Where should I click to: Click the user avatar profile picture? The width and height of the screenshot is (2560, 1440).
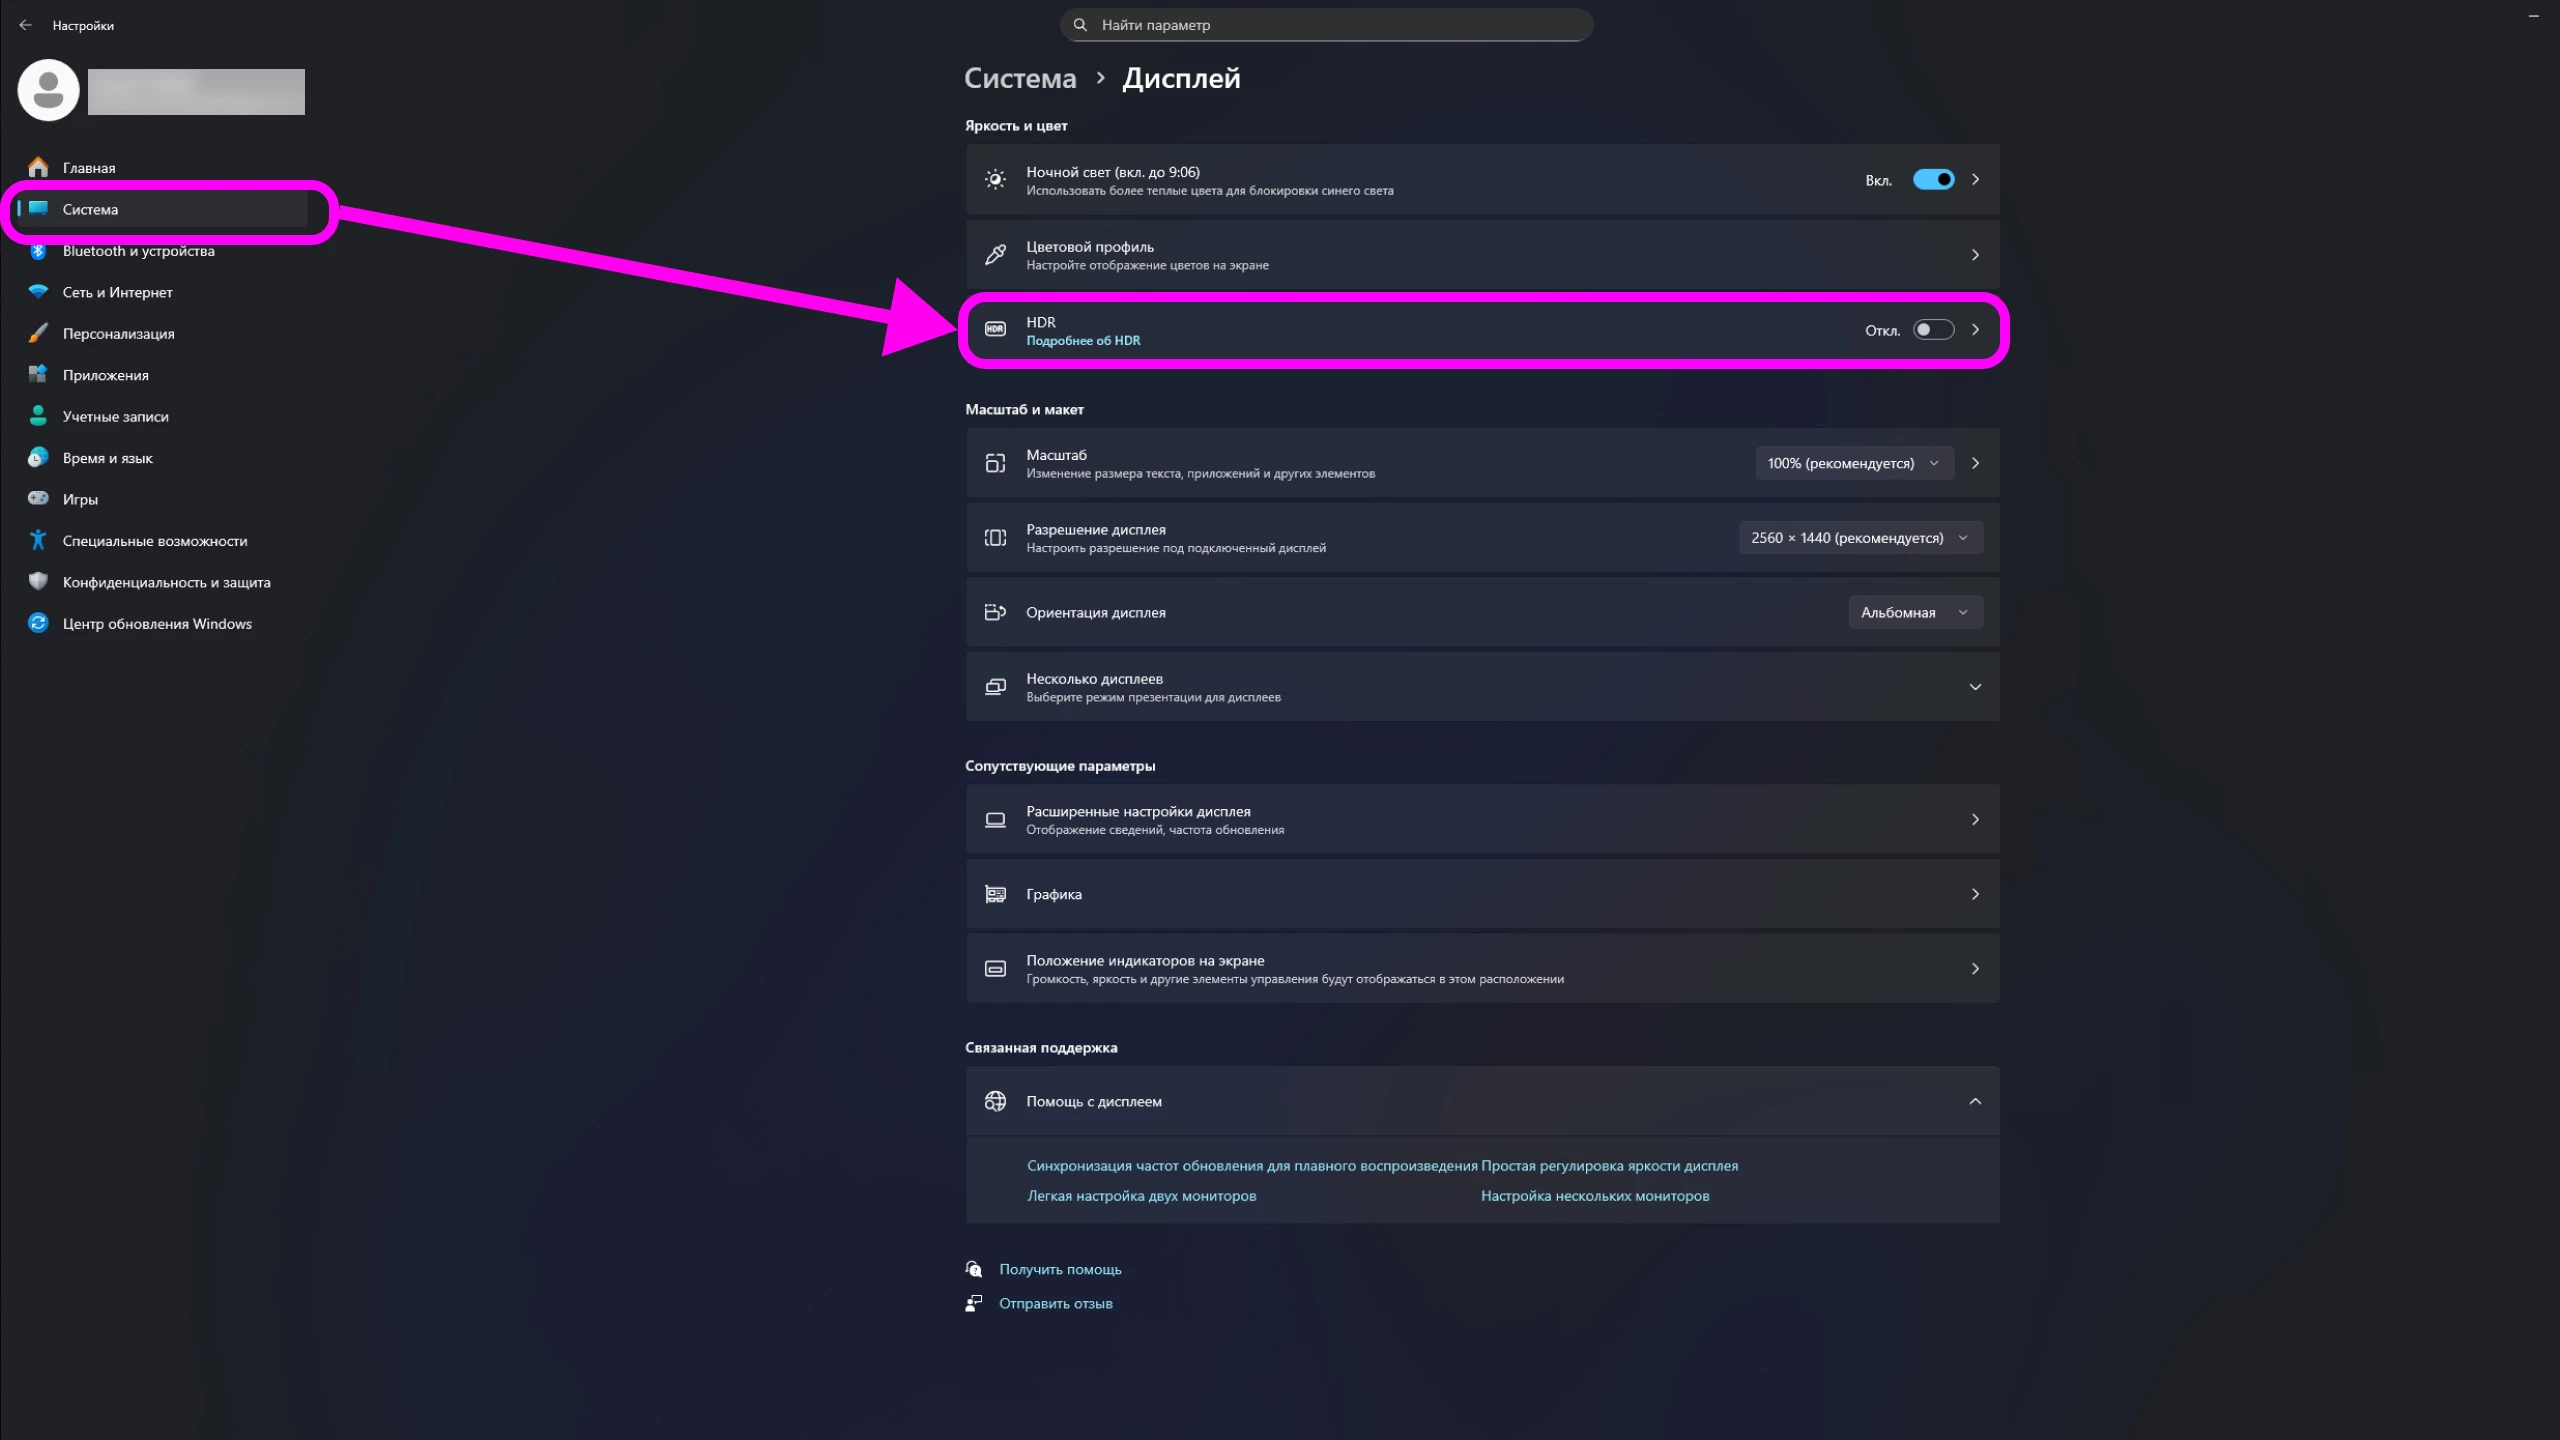[48, 90]
